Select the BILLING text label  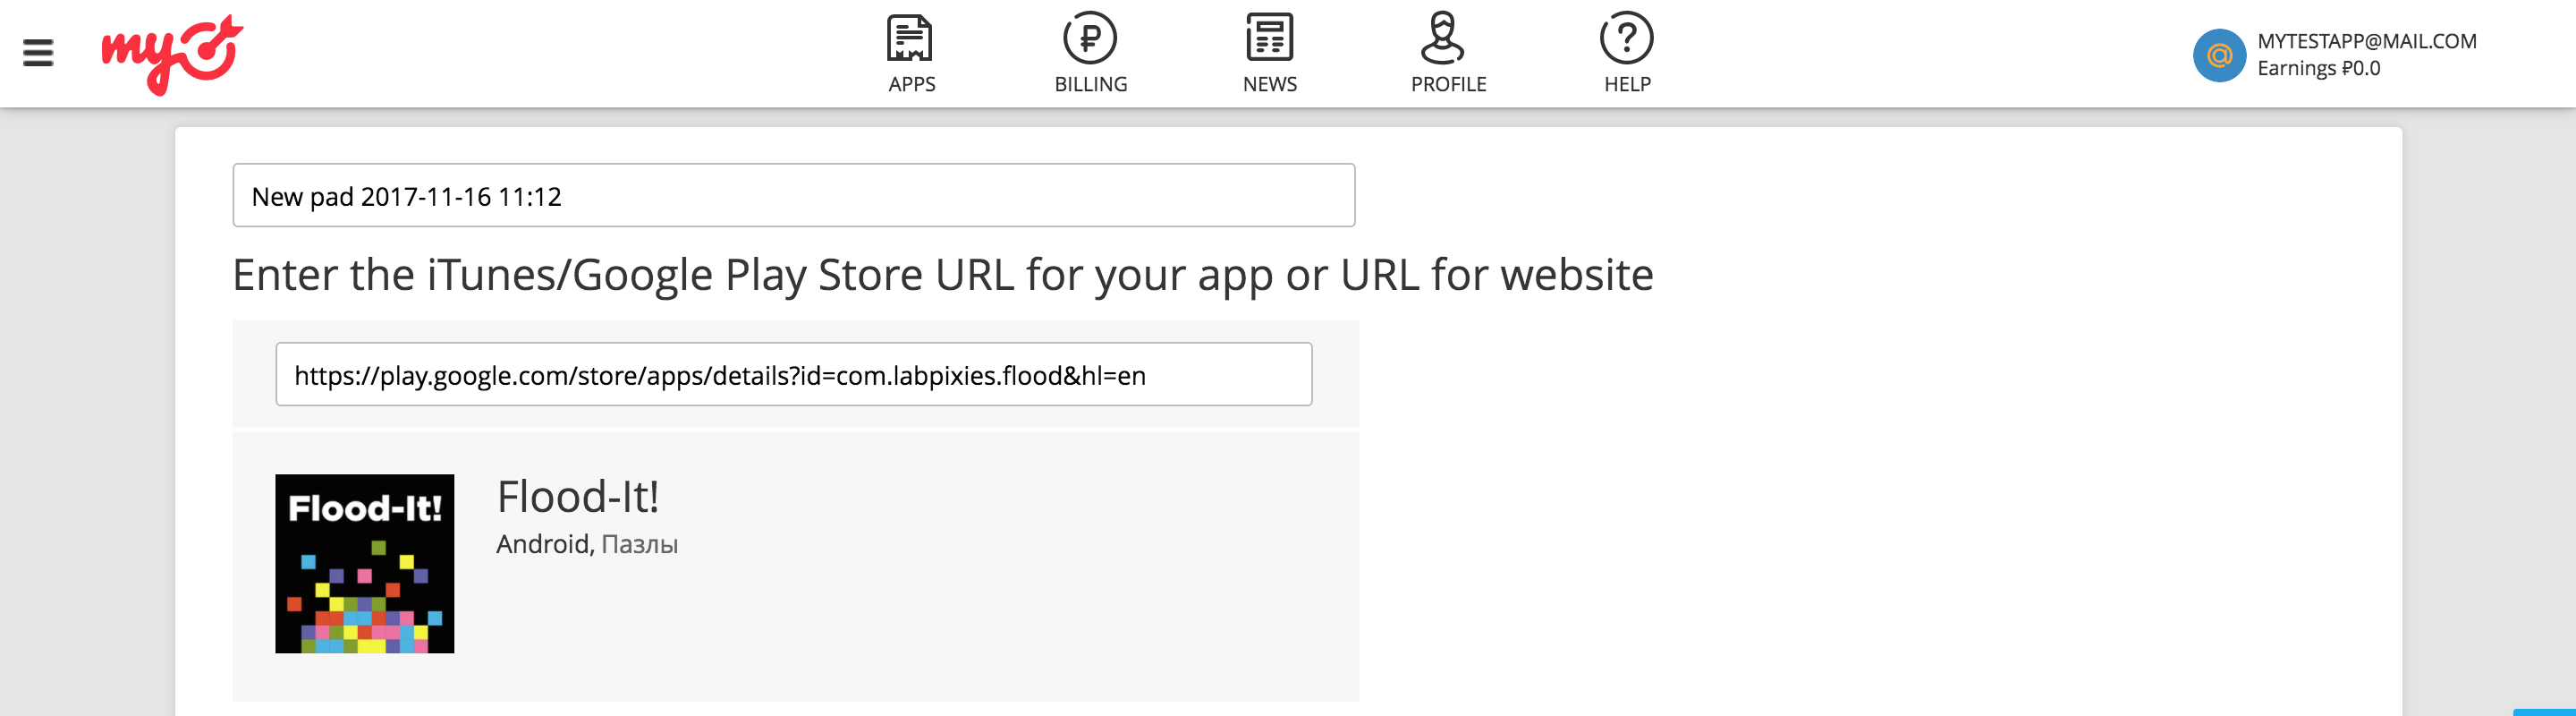(x=1090, y=85)
